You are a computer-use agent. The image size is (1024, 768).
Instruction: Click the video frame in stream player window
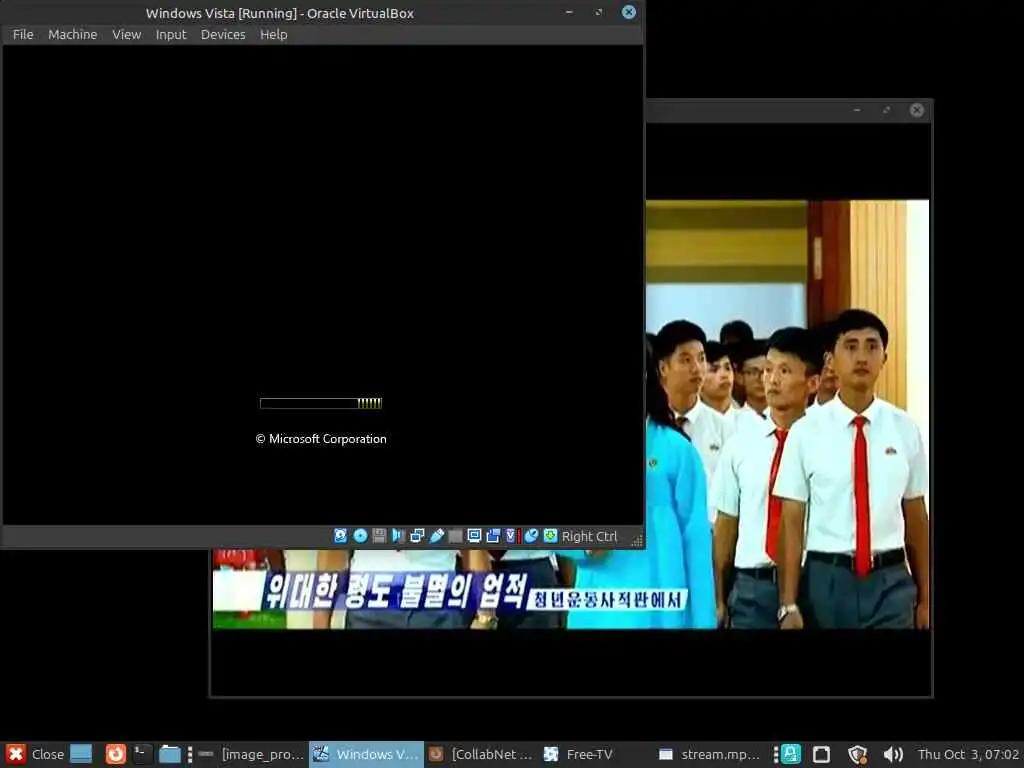[787, 413]
